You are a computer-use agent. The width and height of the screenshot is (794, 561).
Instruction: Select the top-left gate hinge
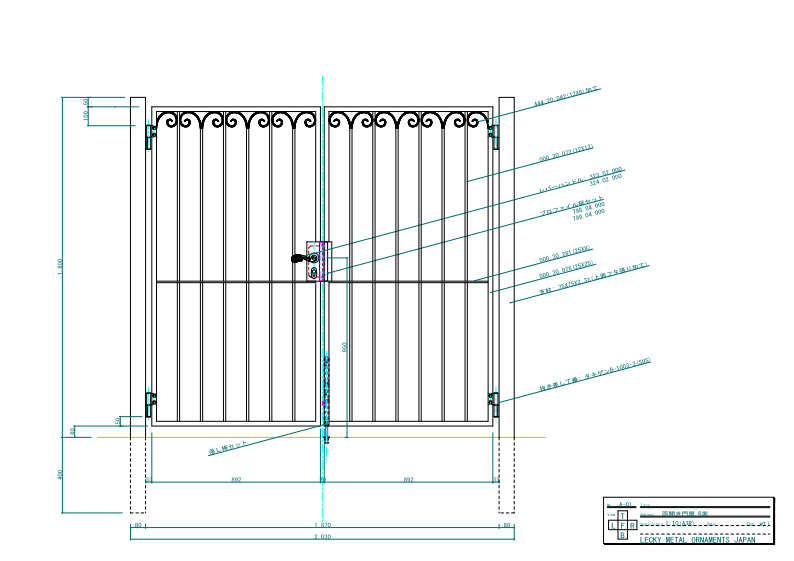tap(152, 133)
